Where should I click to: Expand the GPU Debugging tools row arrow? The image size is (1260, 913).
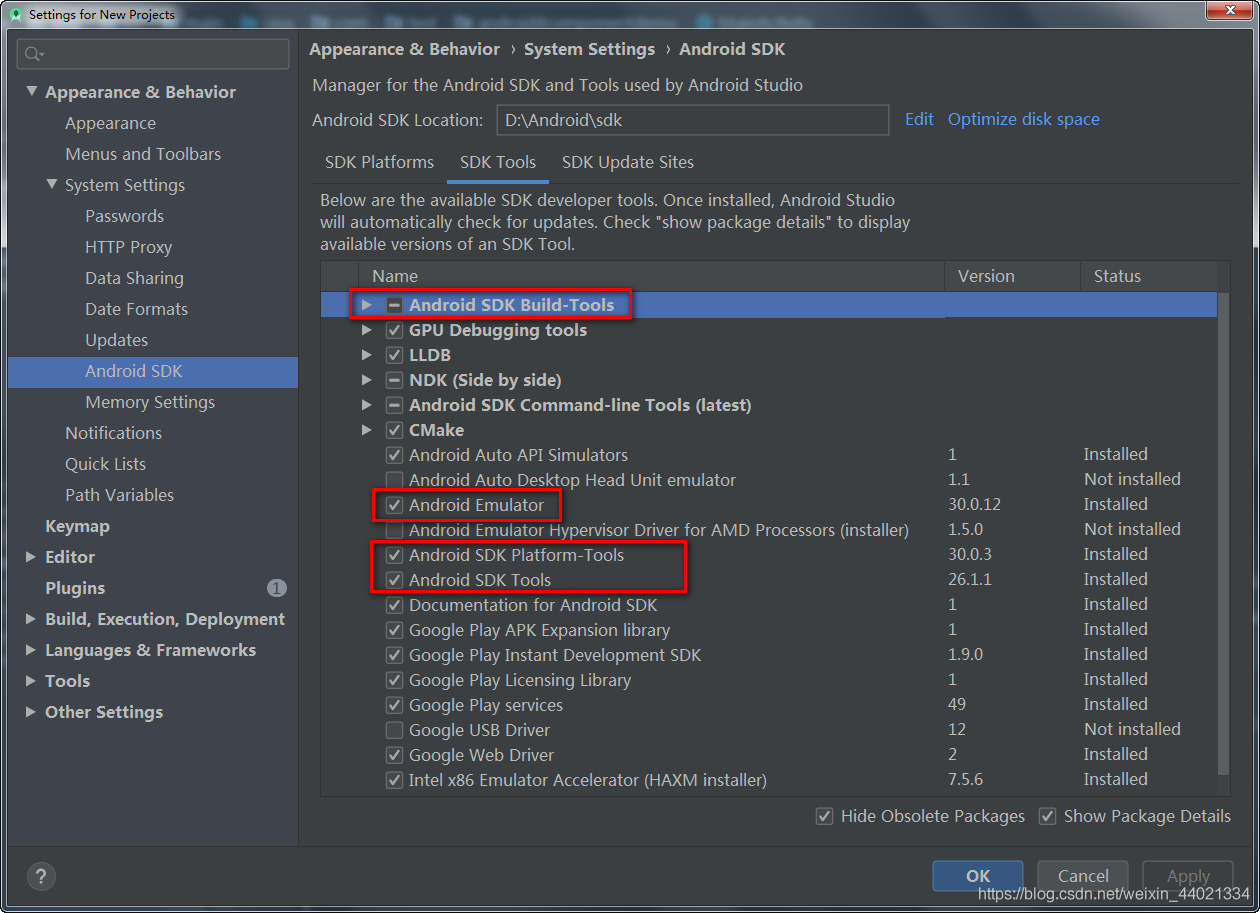pyautogui.click(x=367, y=330)
